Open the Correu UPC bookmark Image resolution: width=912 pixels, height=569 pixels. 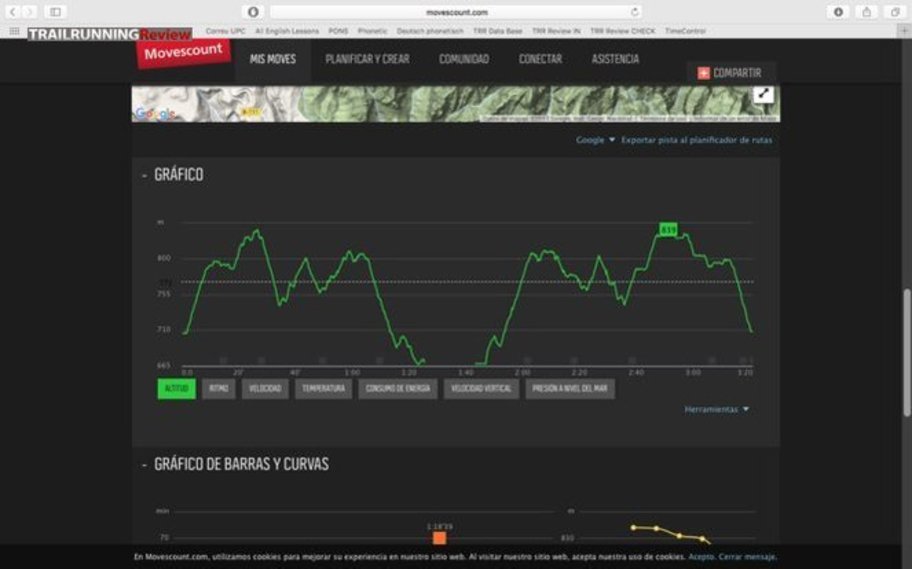(226, 31)
